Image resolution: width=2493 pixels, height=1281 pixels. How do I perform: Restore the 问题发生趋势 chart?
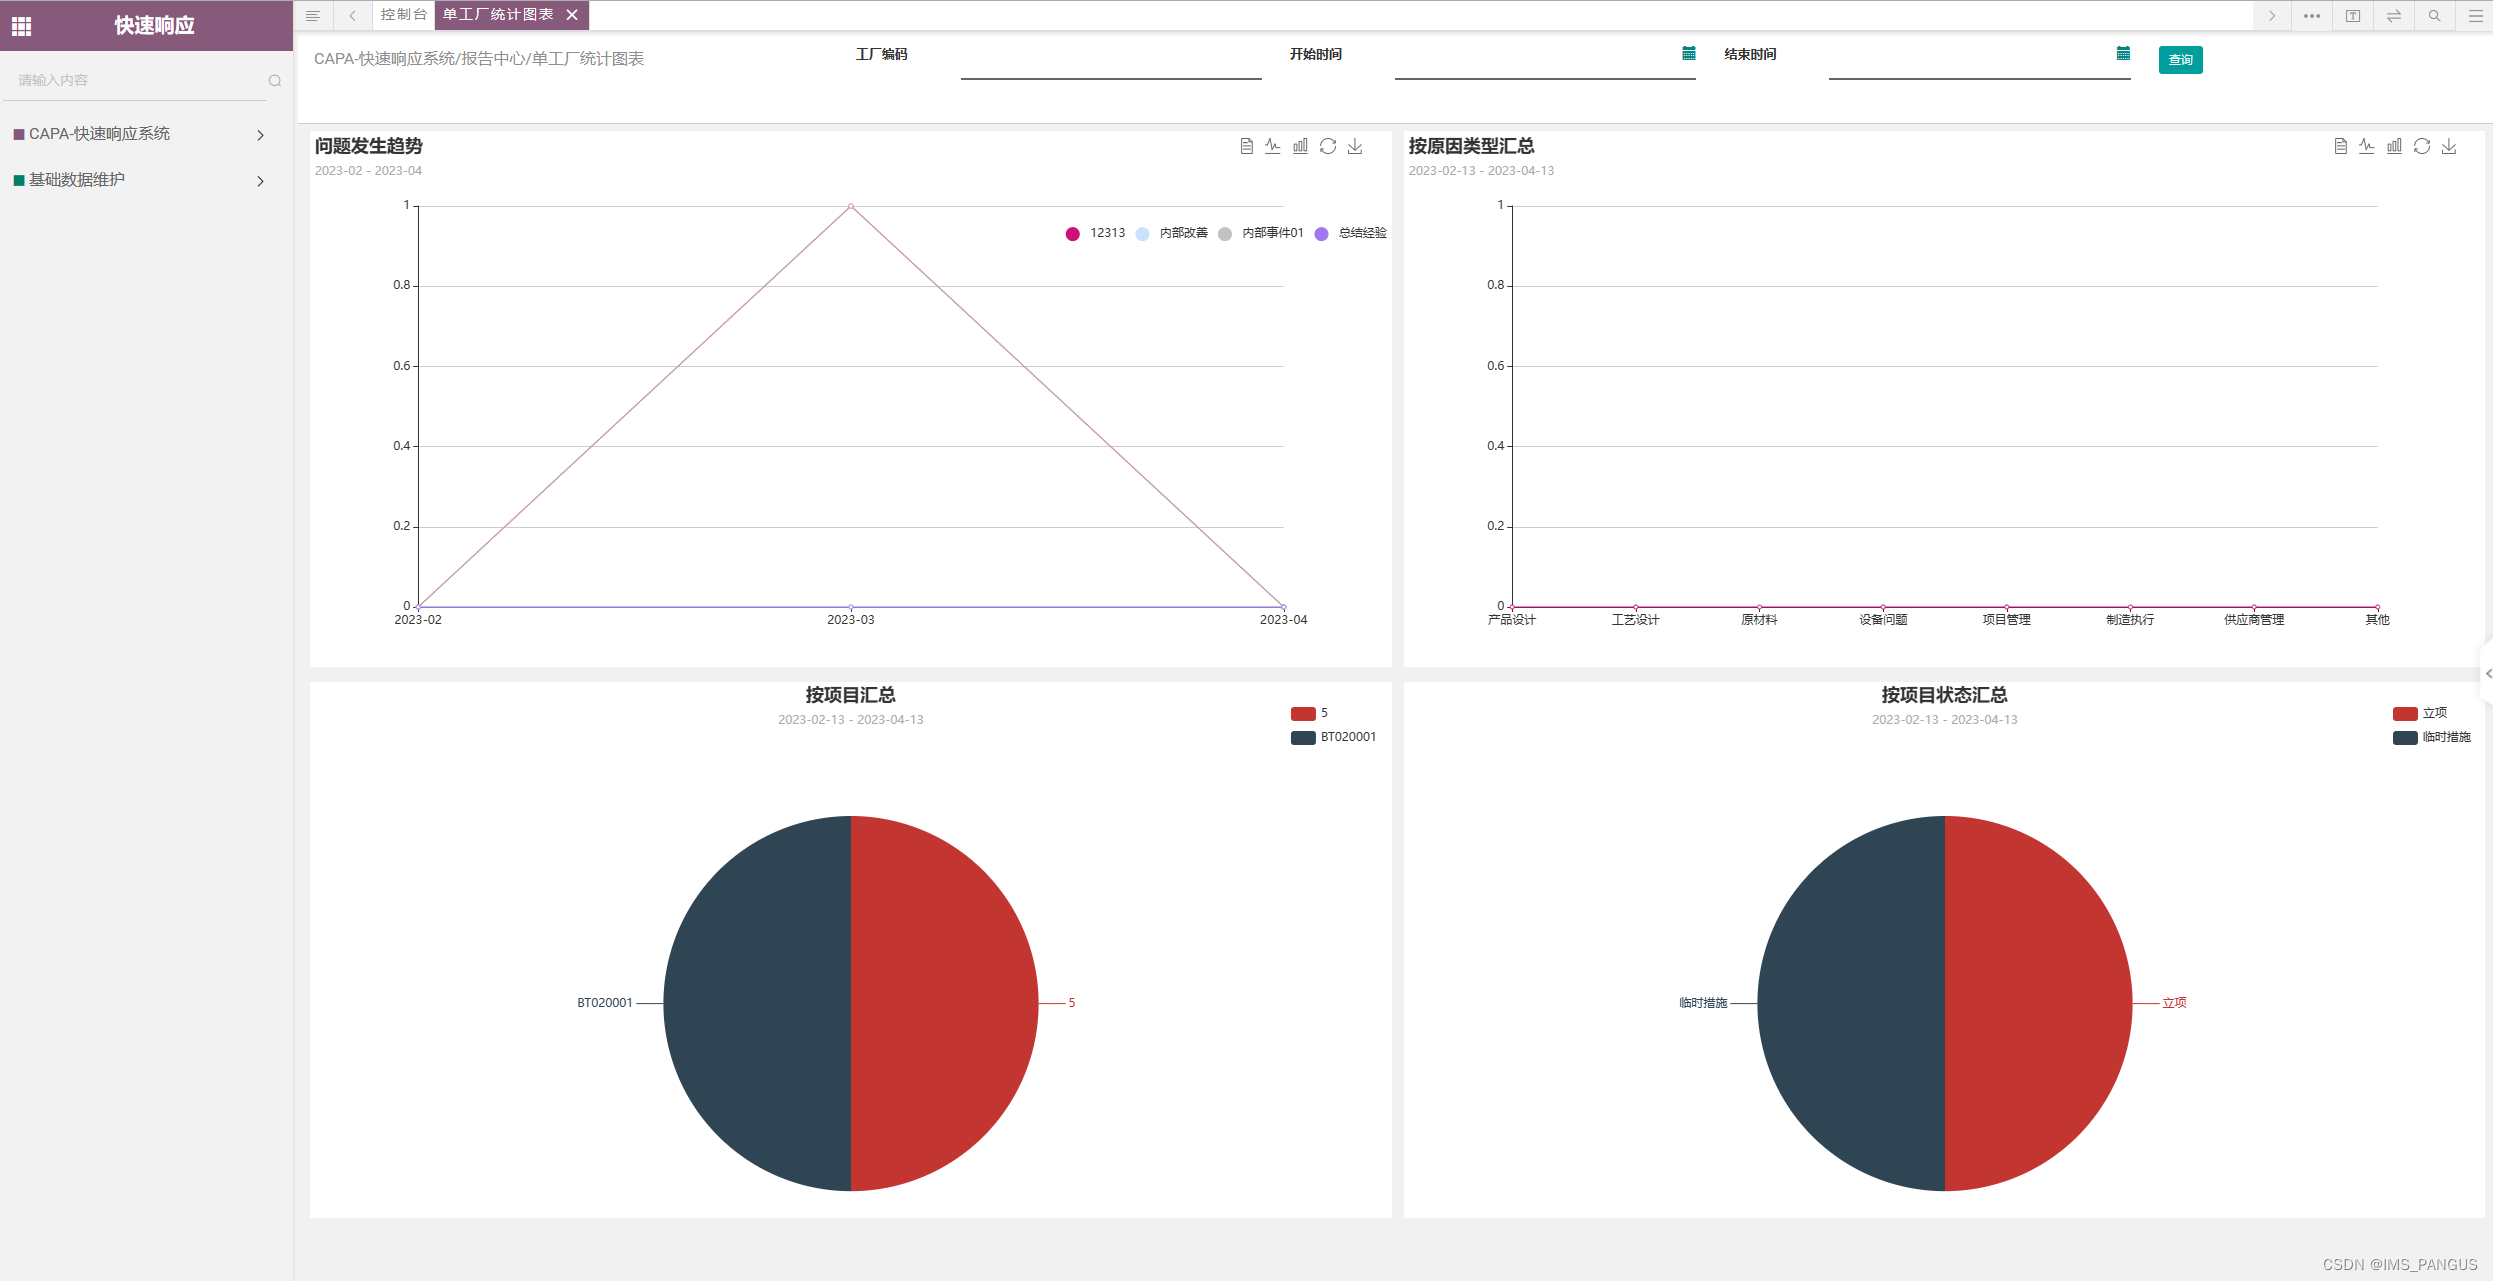[x=1327, y=146]
